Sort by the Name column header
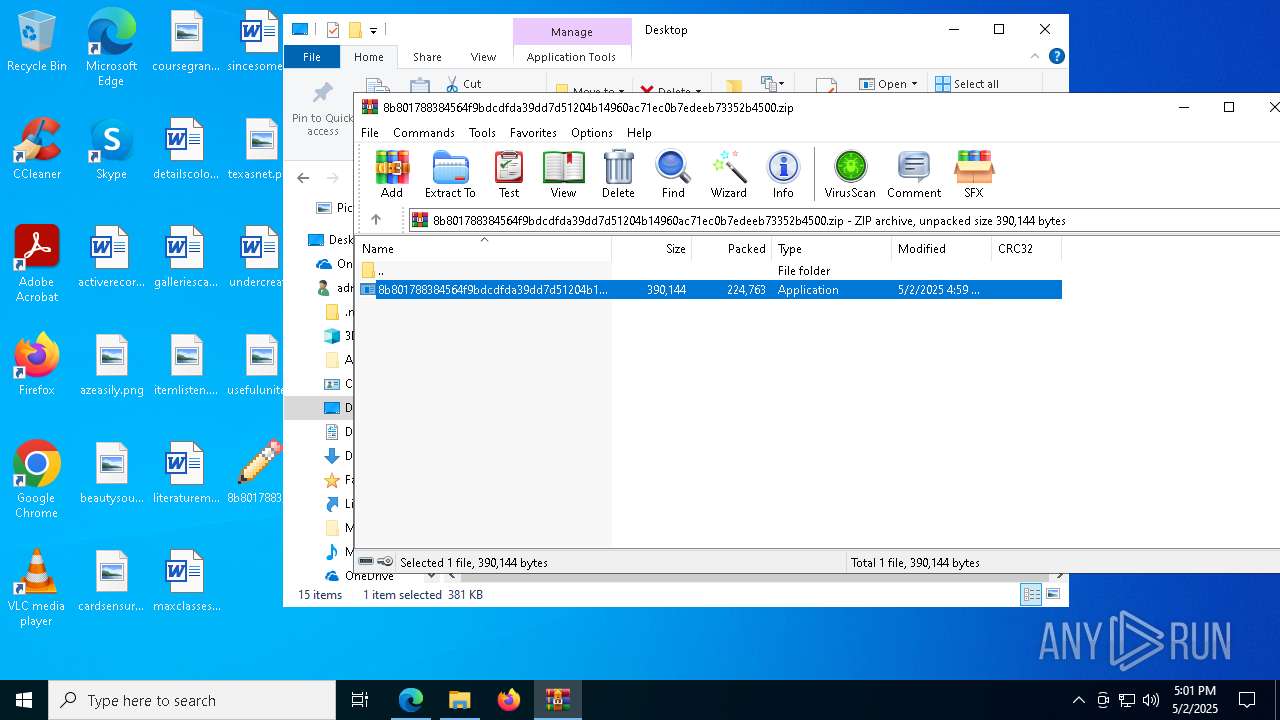The image size is (1280, 720). point(484,248)
